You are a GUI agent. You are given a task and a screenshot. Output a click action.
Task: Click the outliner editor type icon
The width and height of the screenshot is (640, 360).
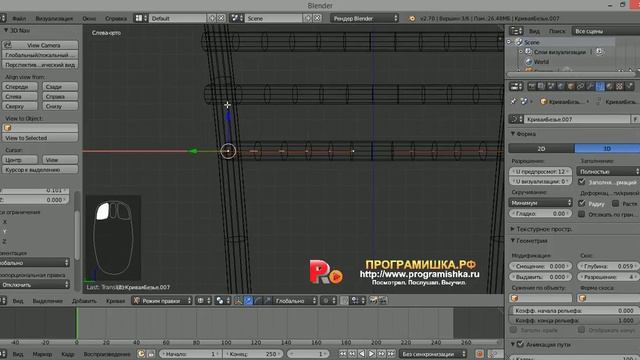(515, 31)
